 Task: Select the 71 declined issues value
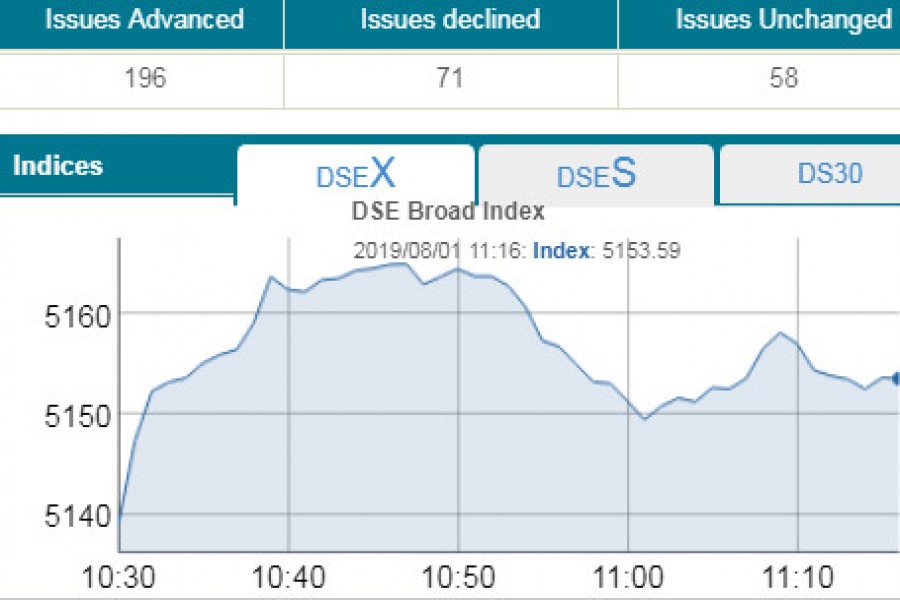pos(450,79)
